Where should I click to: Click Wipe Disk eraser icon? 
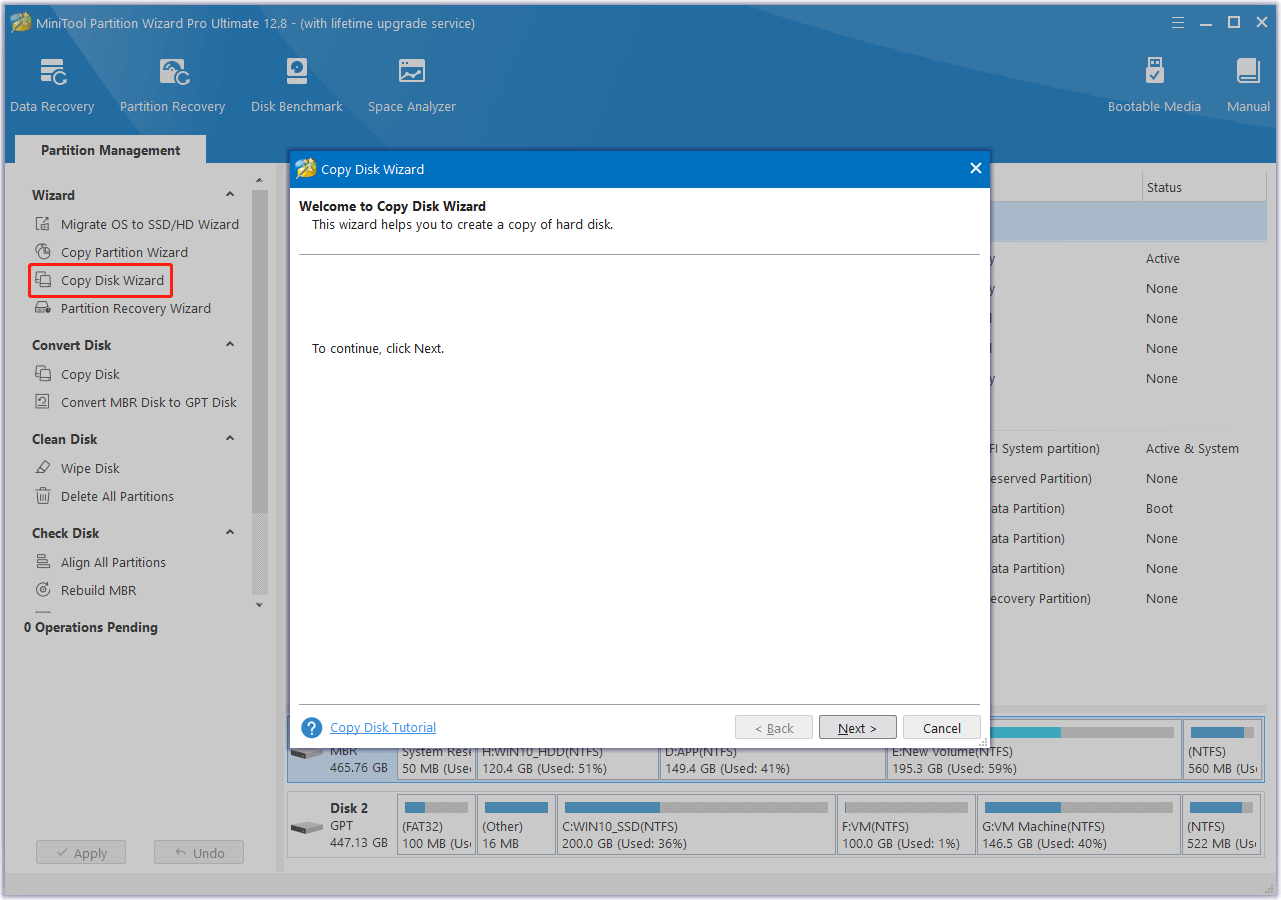pos(43,468)
